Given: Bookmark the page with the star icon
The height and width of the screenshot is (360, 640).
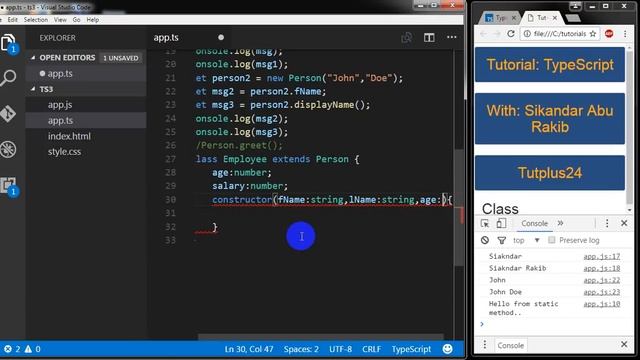Looking at the screenshot, I should coord(593,34).
